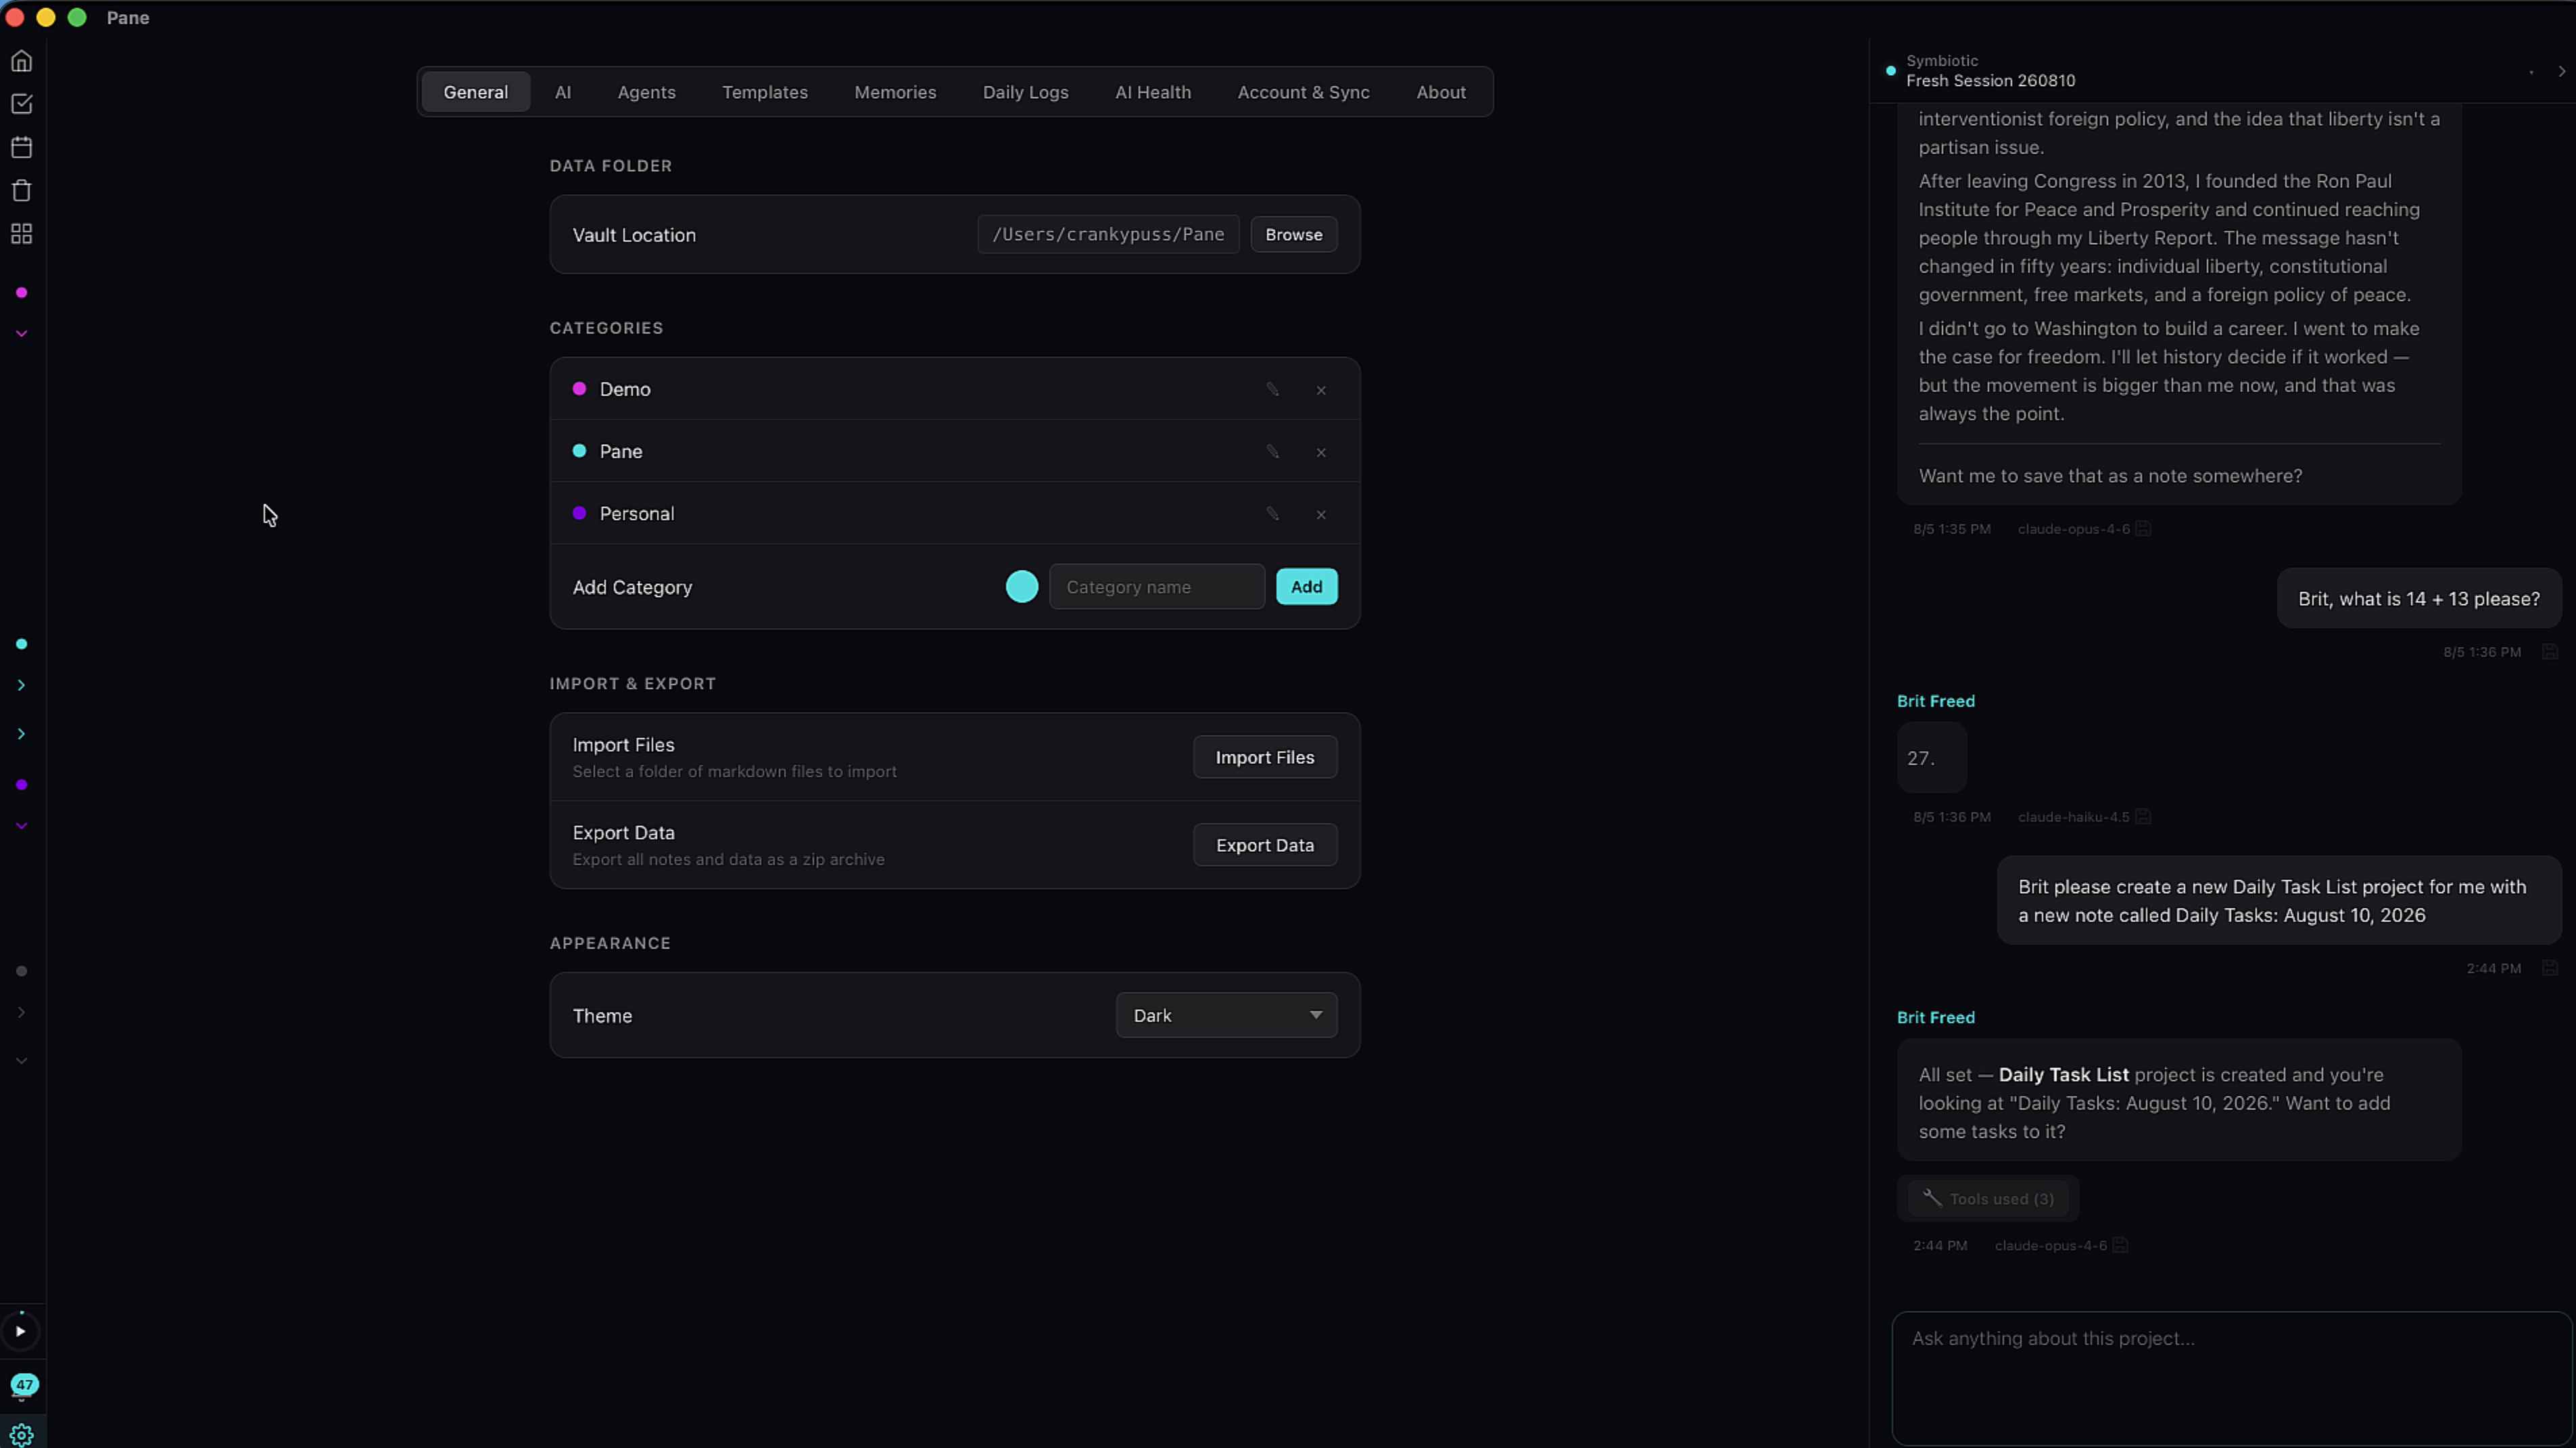This screenshot has width=2576, height=1448.
Task: Remove the Demo category
Action: tap(1321, 390)
